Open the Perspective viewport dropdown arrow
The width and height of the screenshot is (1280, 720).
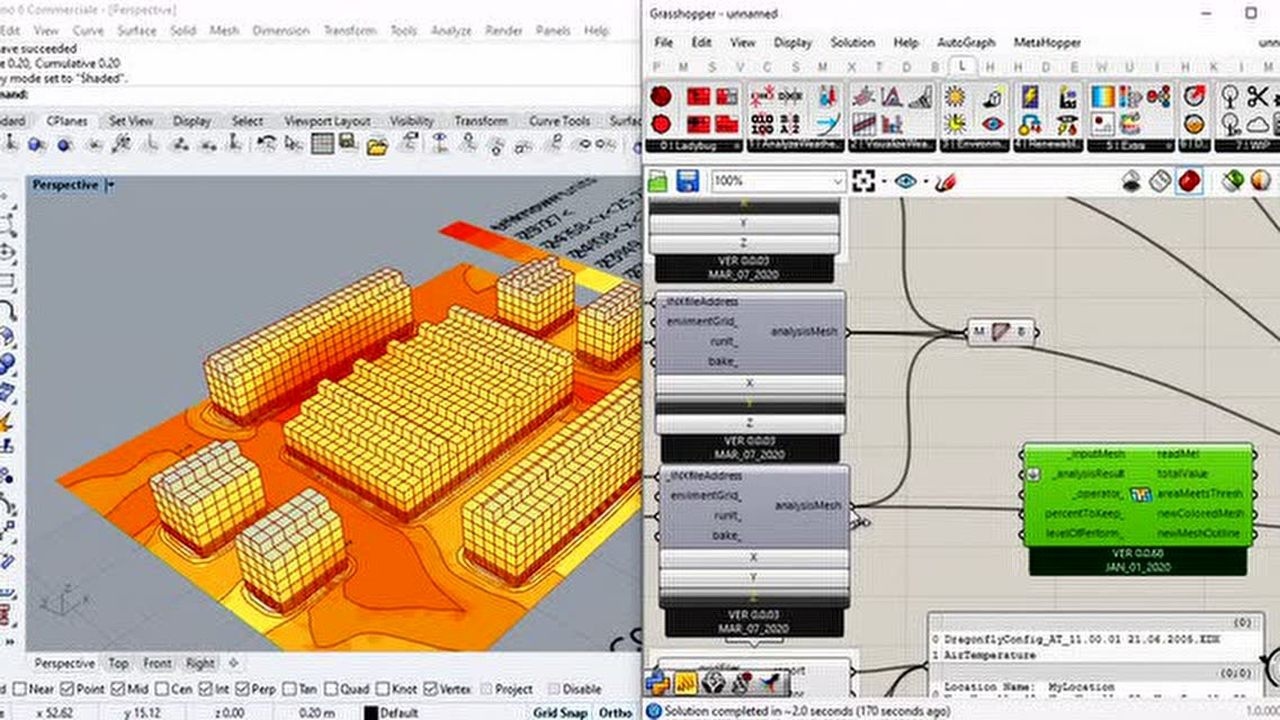pos(111,185)
